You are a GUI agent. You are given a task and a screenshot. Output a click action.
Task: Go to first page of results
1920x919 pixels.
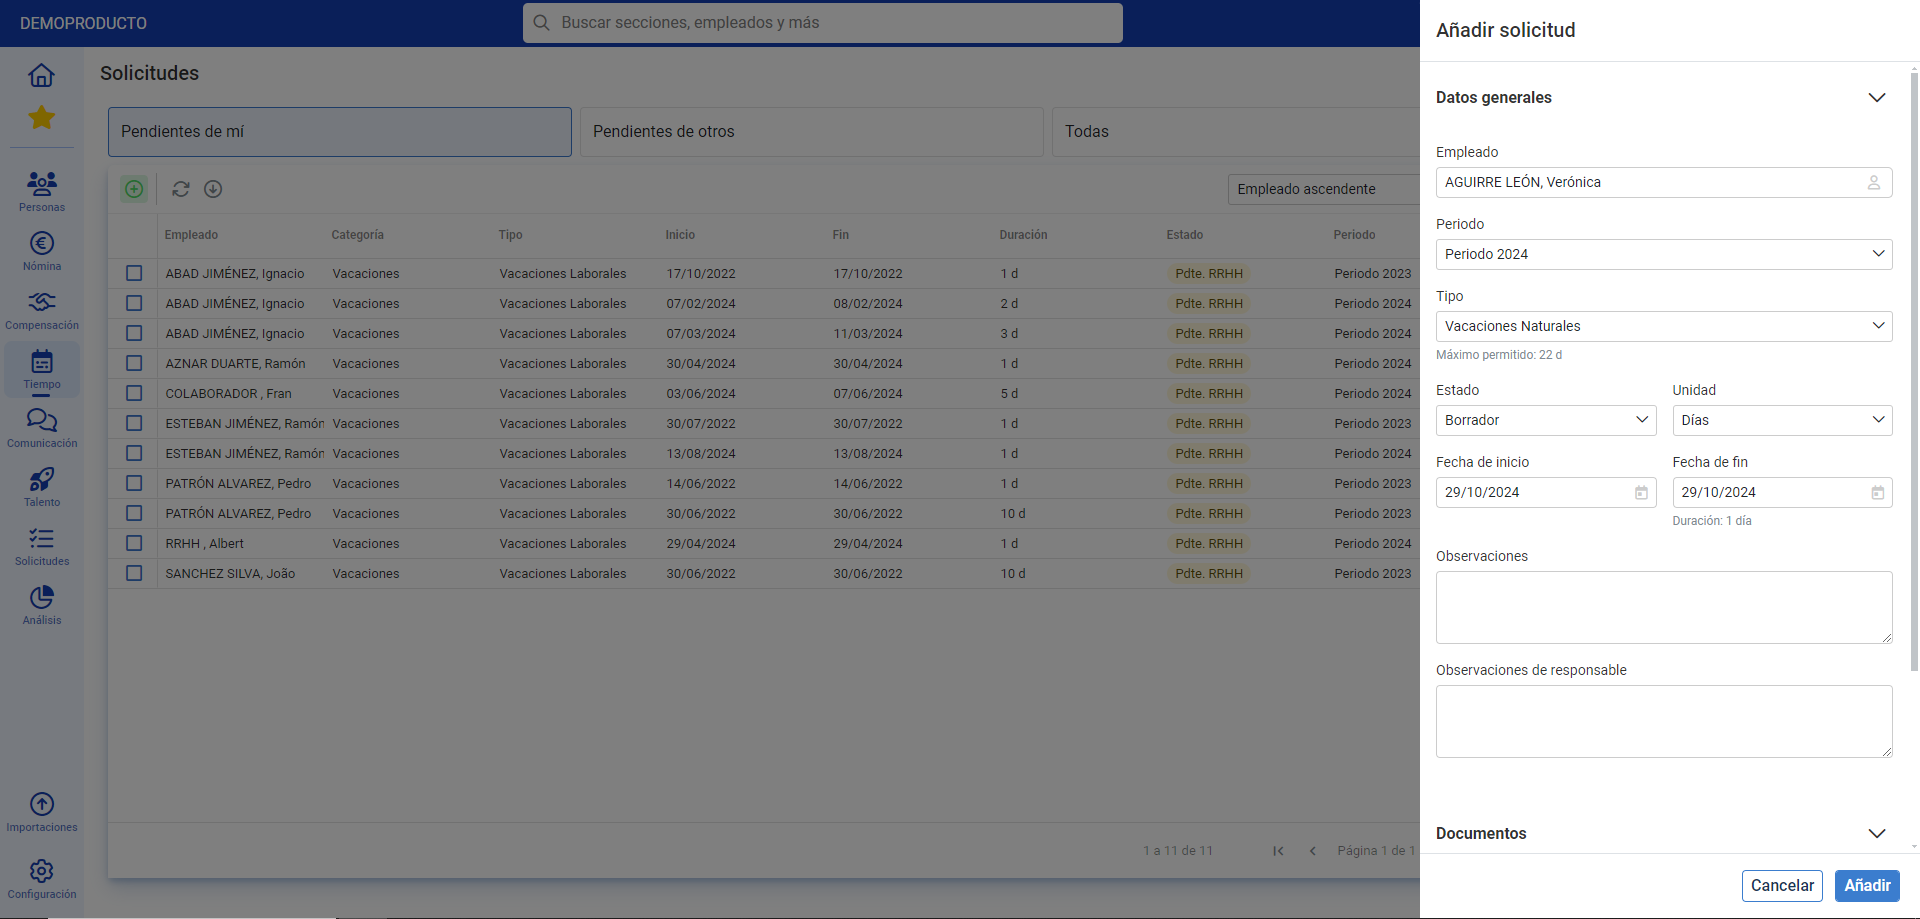point(1278,851)
